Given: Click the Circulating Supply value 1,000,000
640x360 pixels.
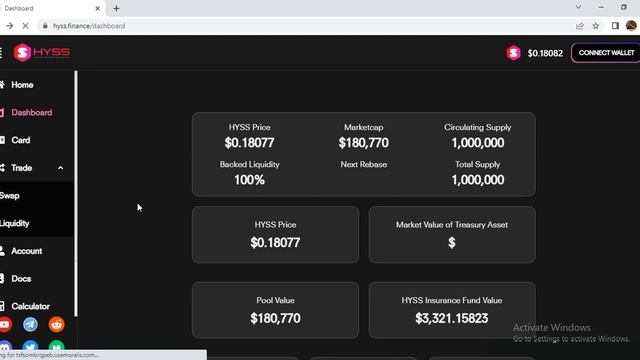Looking at the screenshot, I should pos(478,143).
